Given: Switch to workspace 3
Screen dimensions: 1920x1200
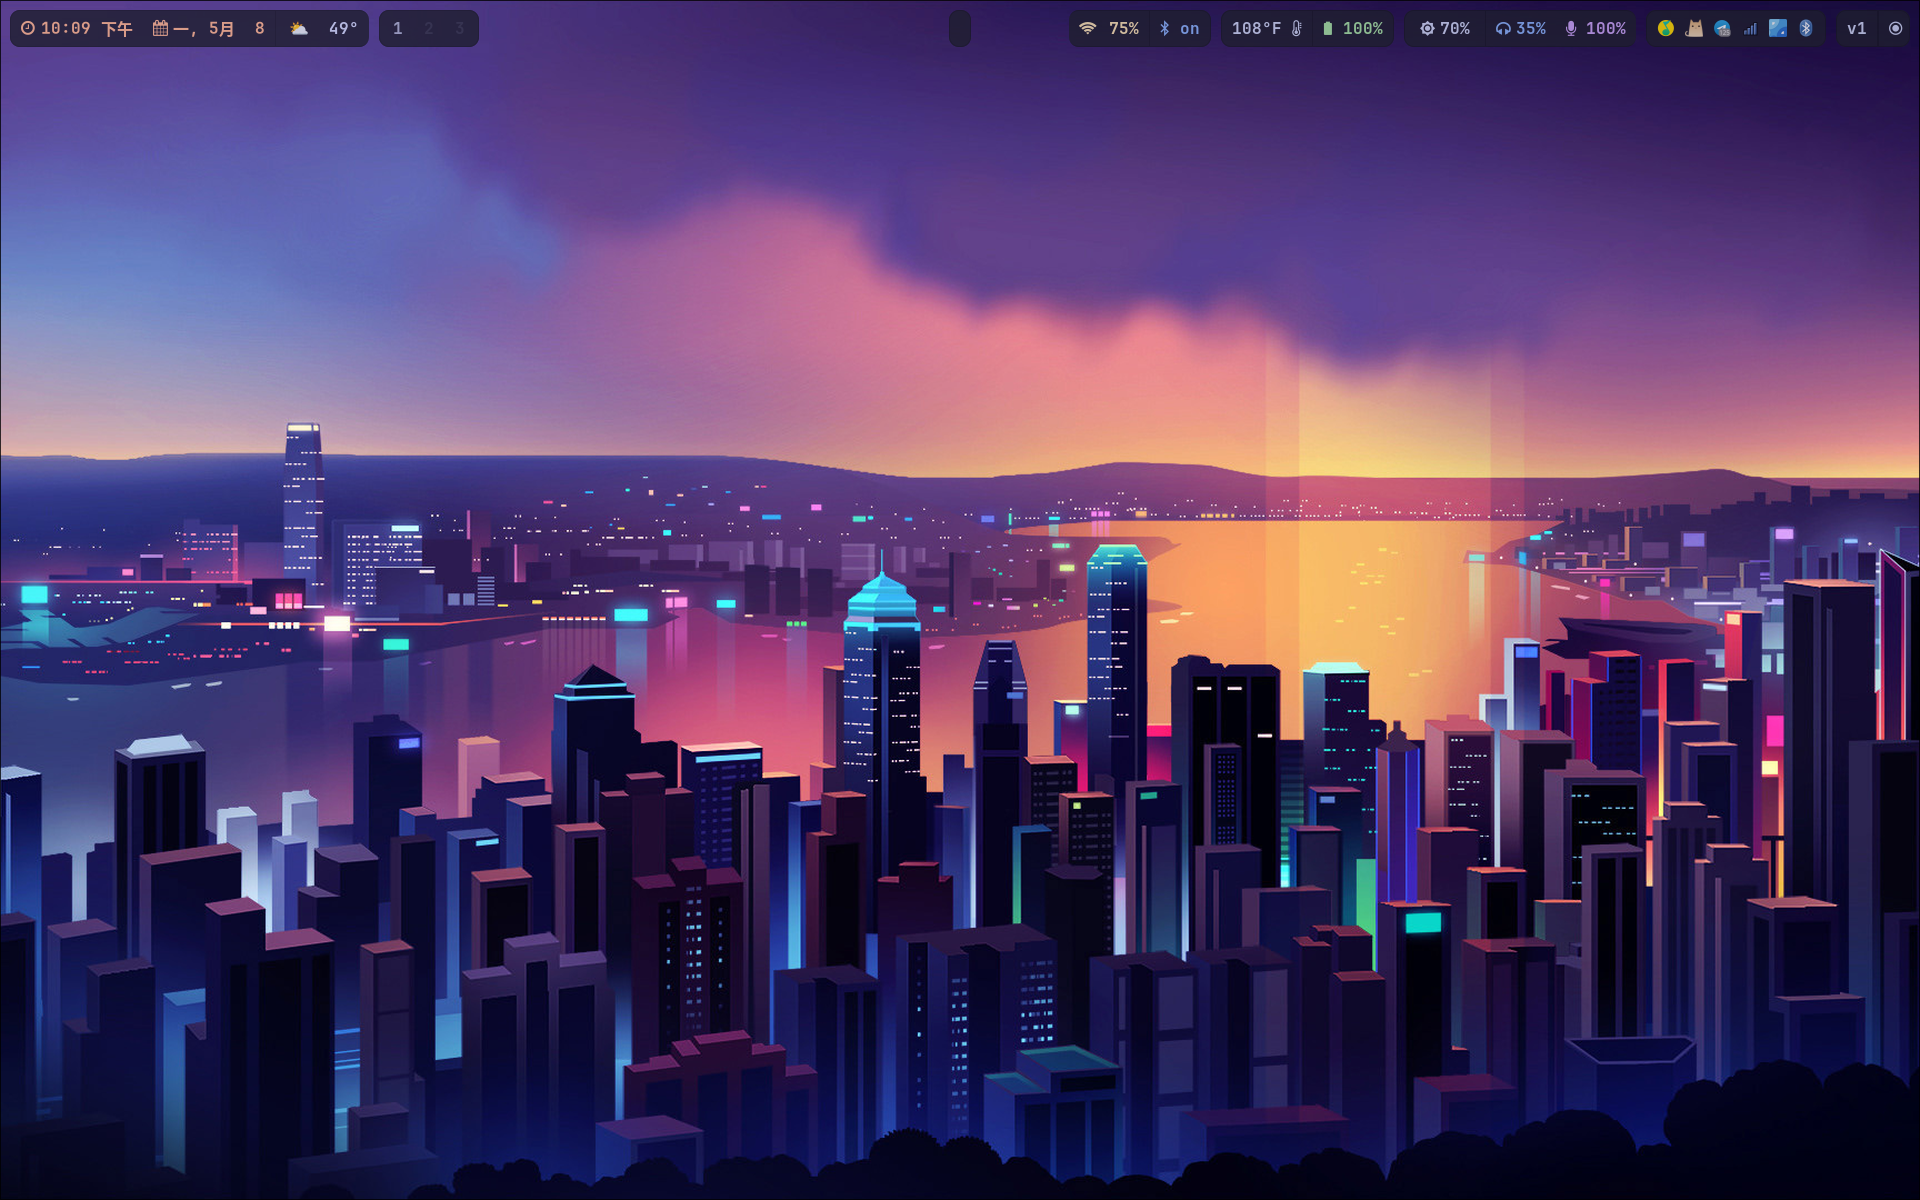Looking at the screenshot, I should coord(459,29).
